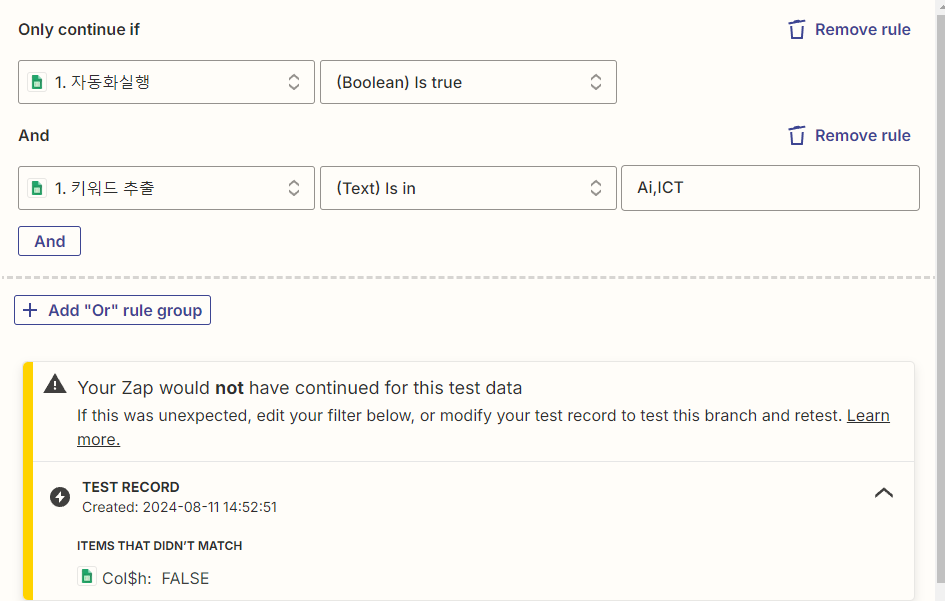Click trash icon of first Remove rule
945x601 pixels.
point(797,30)
